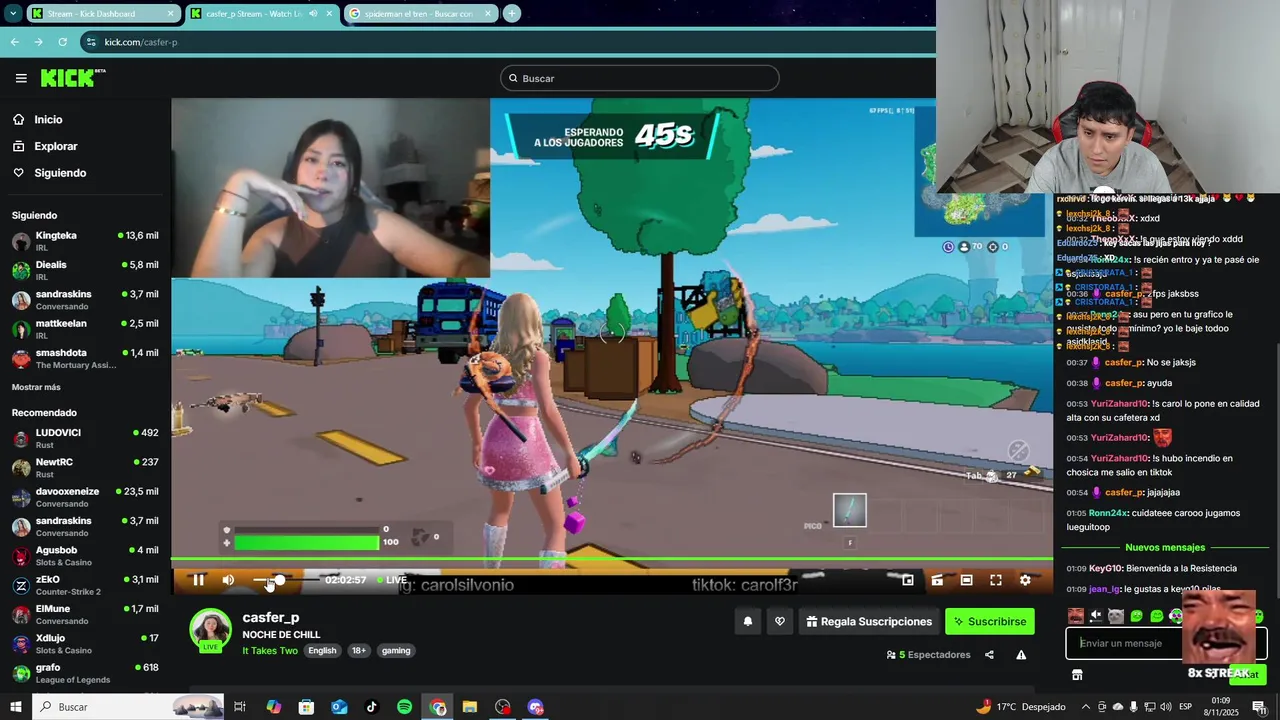Open LUDOVICI recommended channel
1280x720 pixels.
[85, 438]
